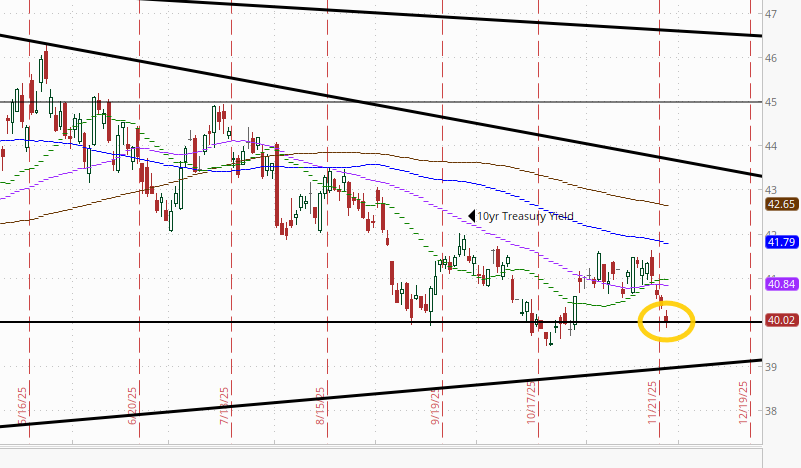Select the 7/18/25 expiration date marker
The height and width of the screenshot is (468, 801).
click(225, 405)
